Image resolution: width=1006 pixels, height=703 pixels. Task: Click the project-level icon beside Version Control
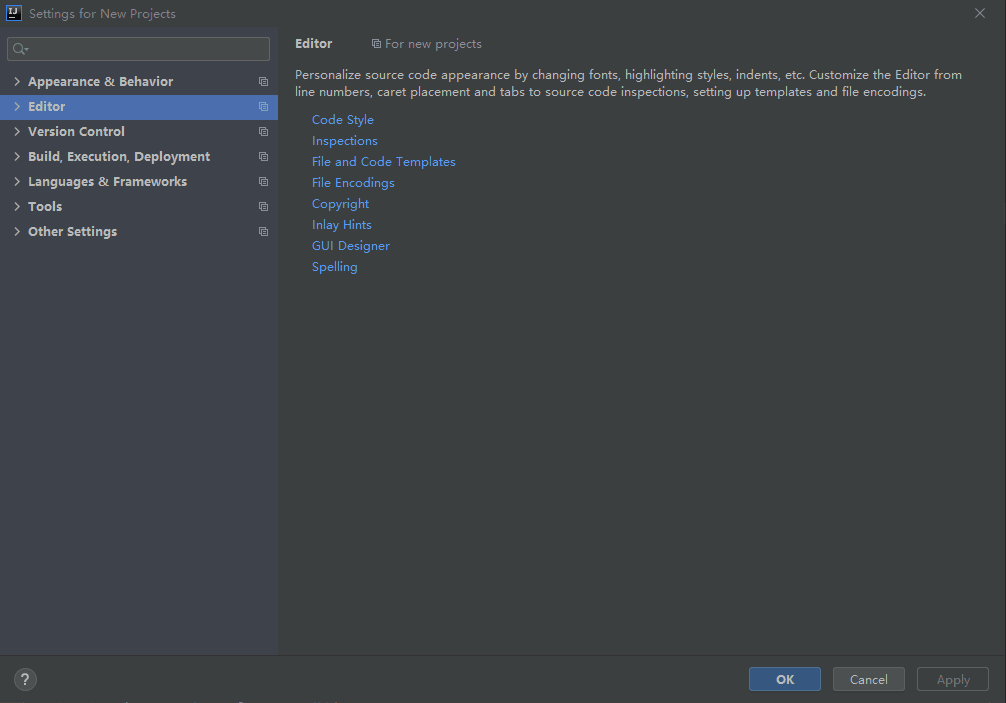tap(263, 131)
